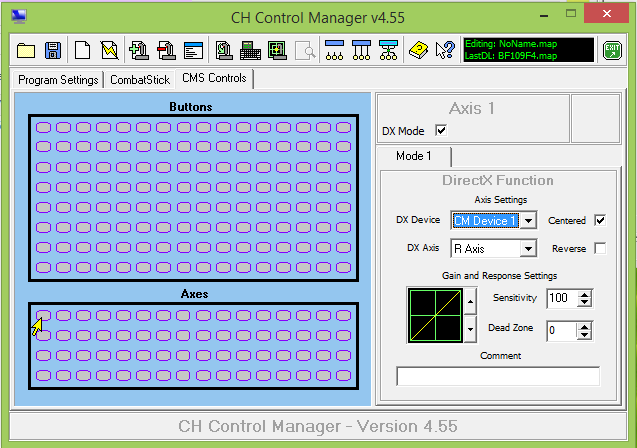This screenshot has width=637, height=448.
Task: Remove a controller with the red minus joystick icon
Action: coord(166,51)
